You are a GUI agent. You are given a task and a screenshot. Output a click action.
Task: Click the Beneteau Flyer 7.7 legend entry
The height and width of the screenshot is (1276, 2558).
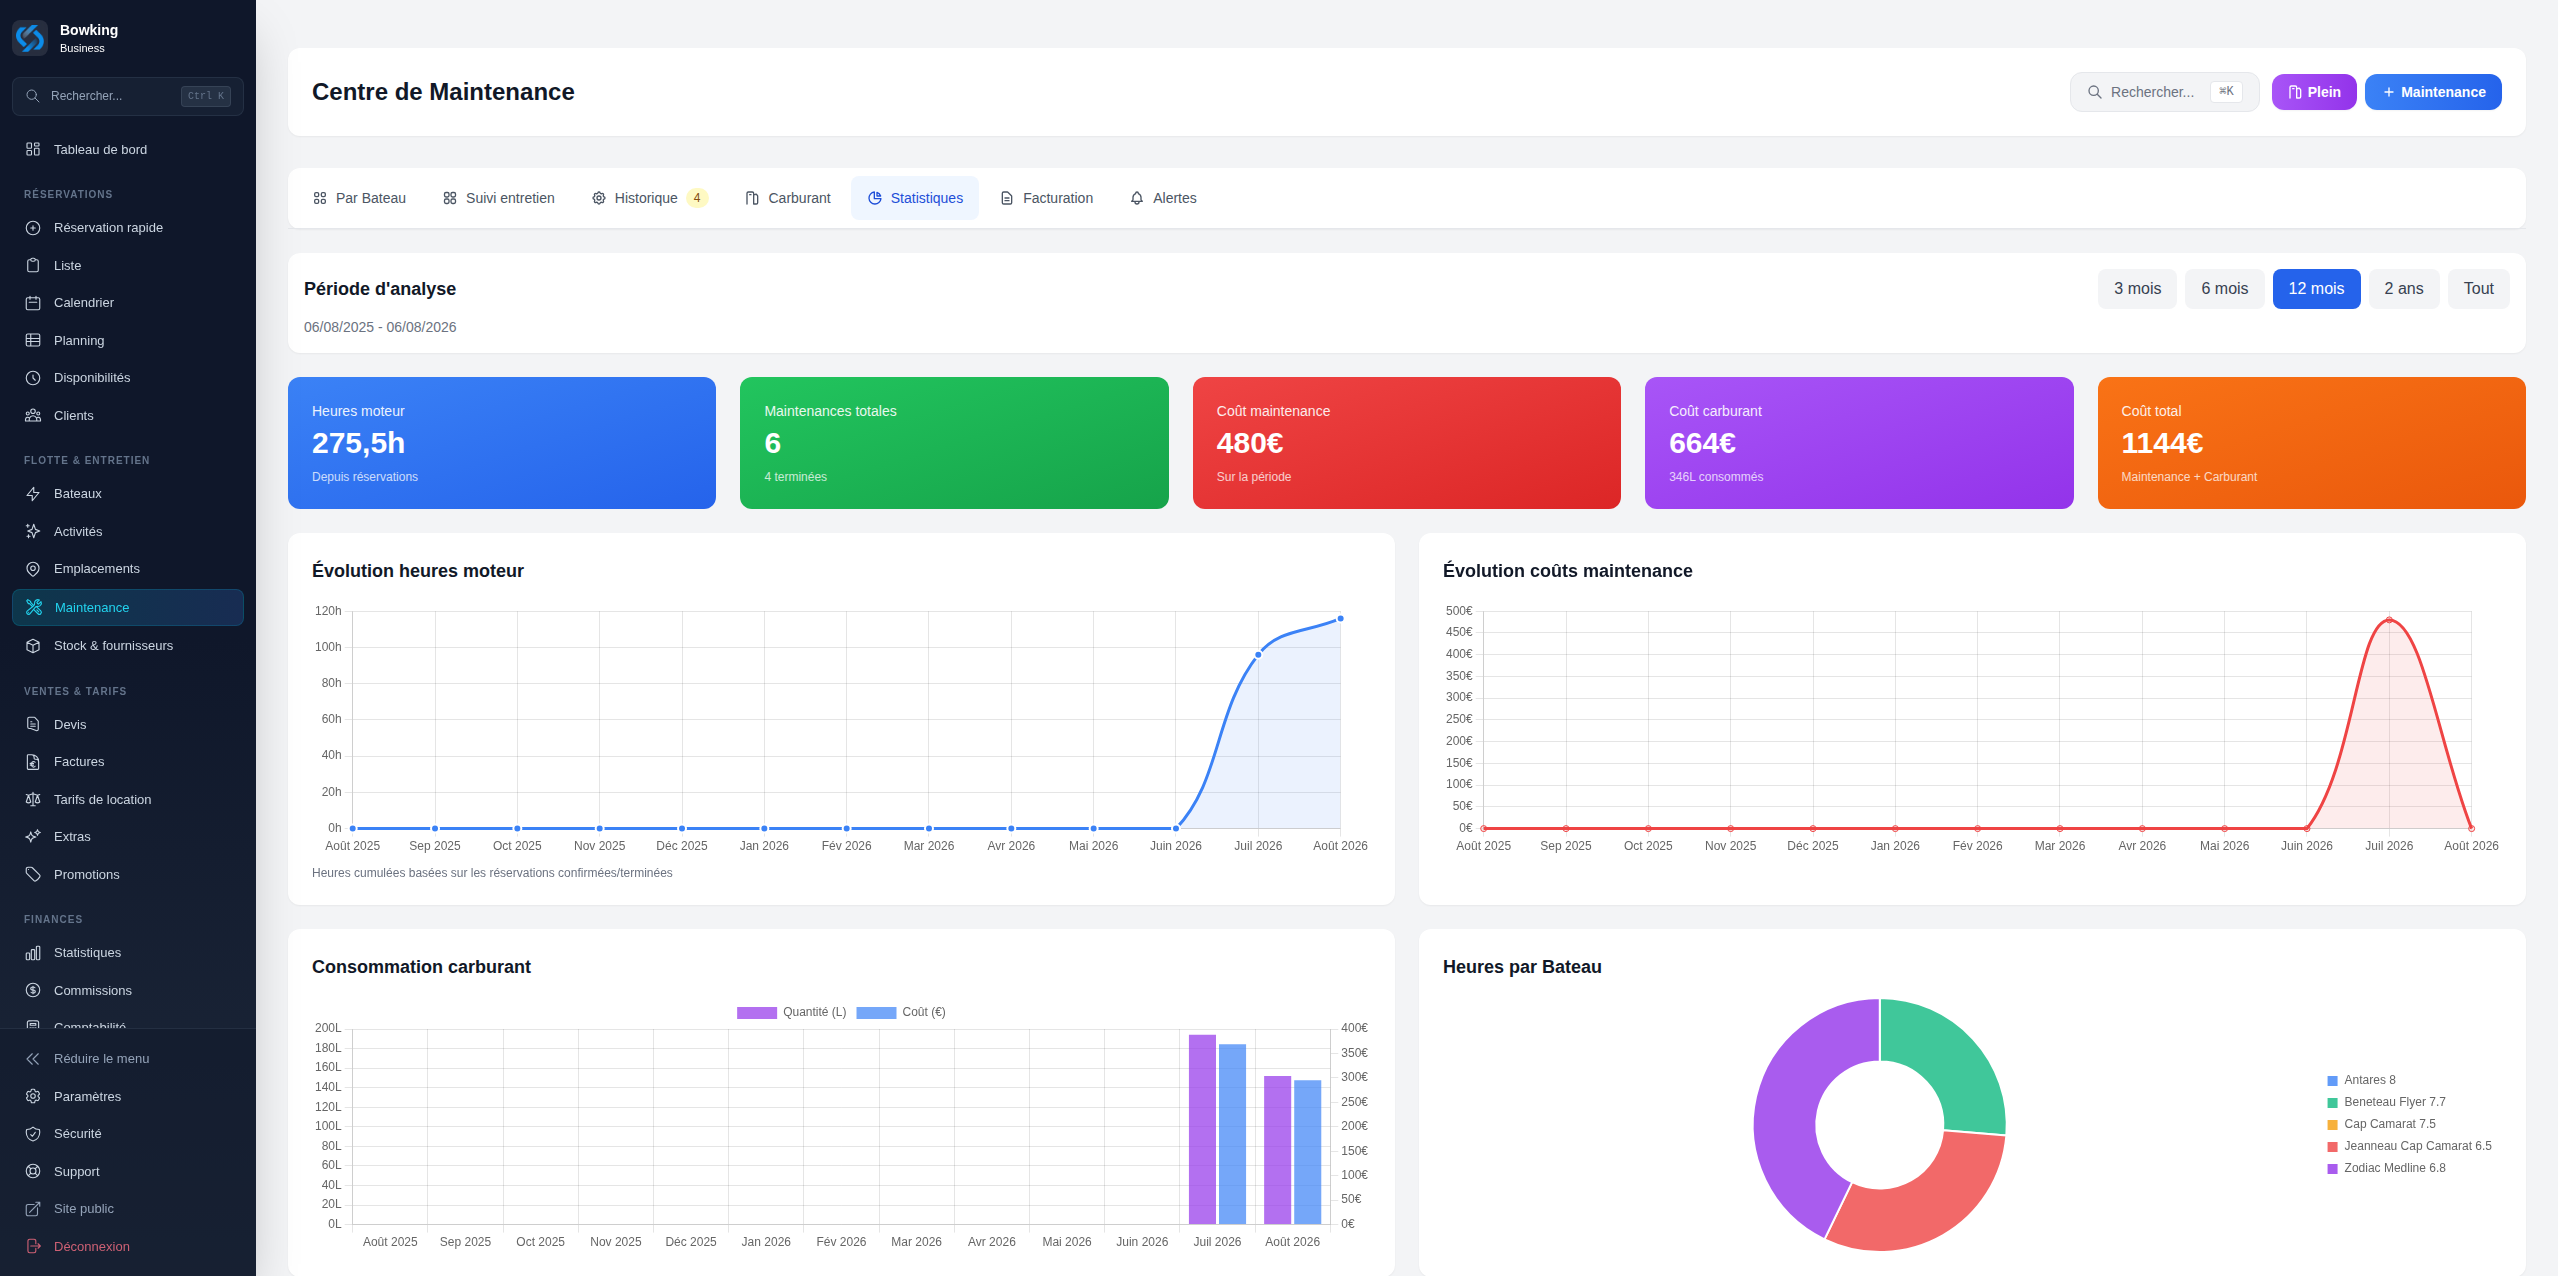pos(2386,1102)
